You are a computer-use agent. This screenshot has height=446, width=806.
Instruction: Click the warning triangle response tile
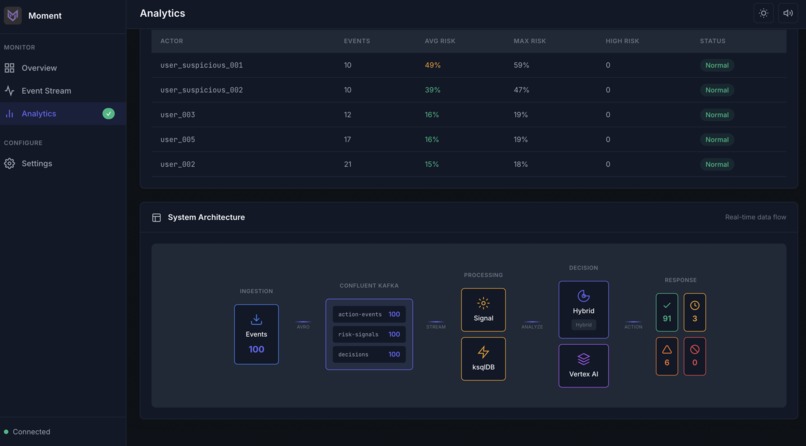667,356
